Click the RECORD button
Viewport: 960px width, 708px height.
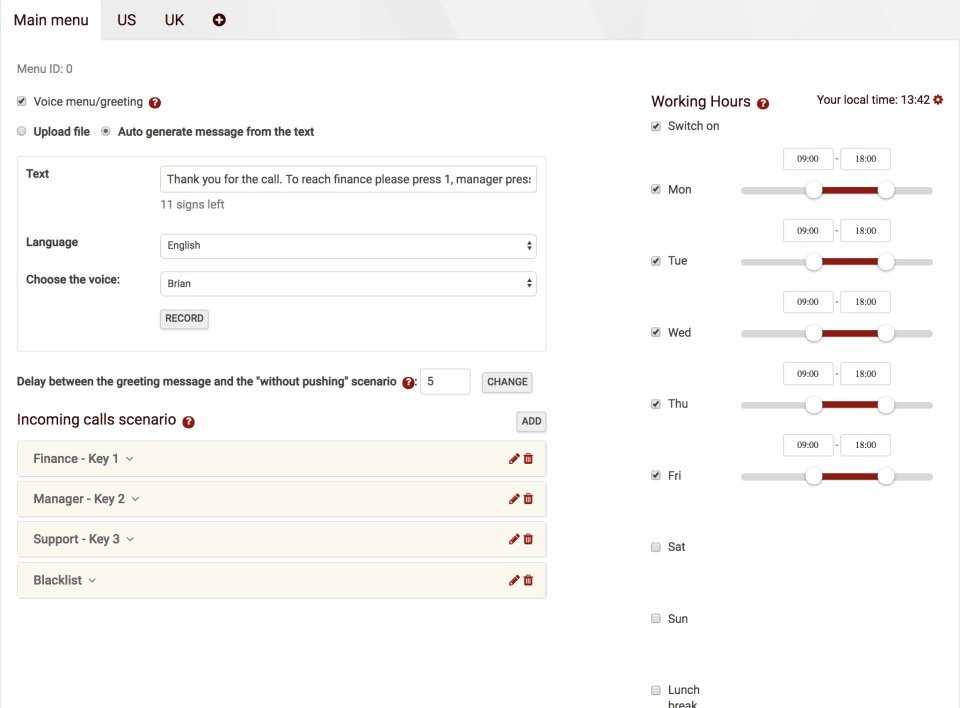point(183,318)
